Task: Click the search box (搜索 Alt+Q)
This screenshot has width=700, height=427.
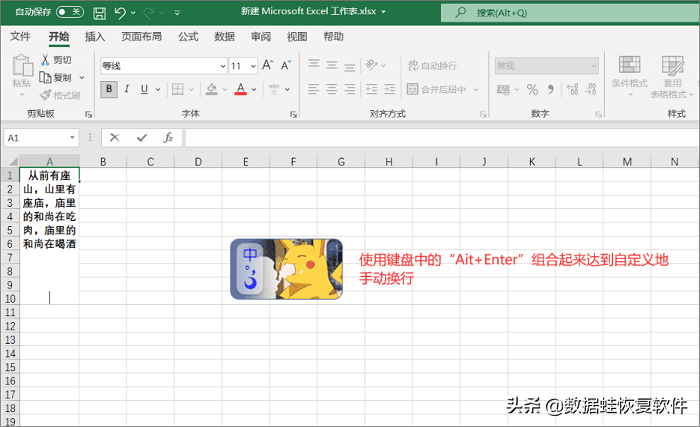Action: coord(570,13)
